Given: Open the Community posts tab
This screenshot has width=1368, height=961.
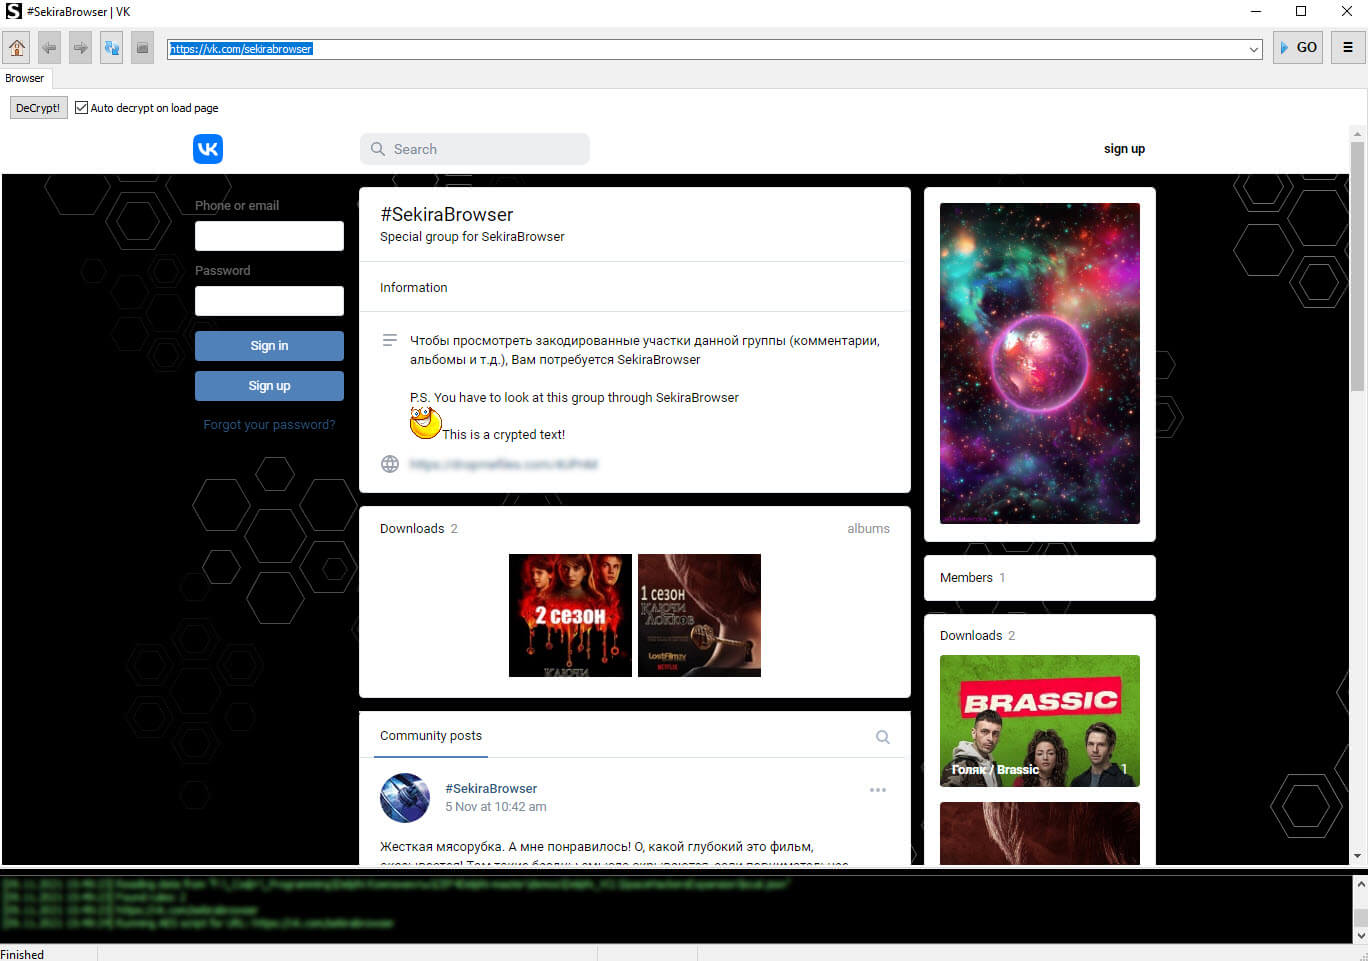Looking at the screenshot, I should [x=431, y=736].
